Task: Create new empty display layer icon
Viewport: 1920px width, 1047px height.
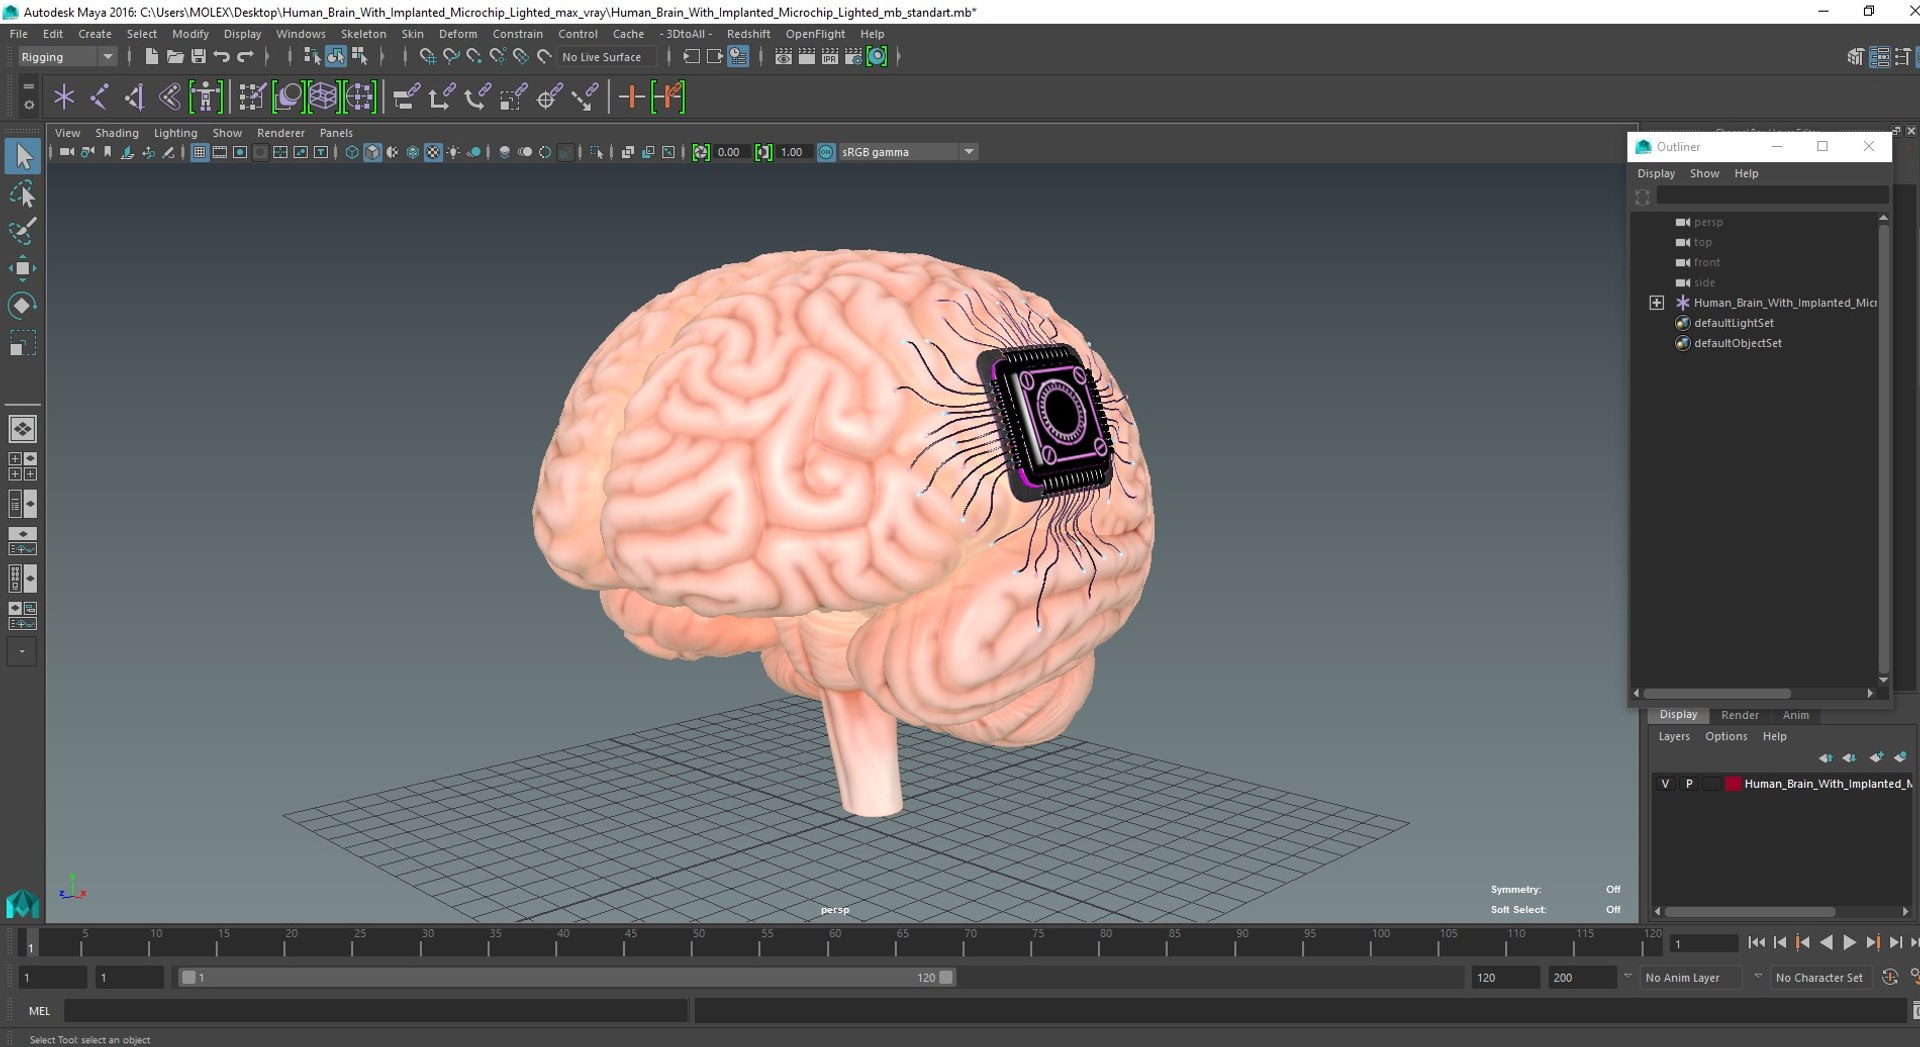Action: [x=1877, y=758]
